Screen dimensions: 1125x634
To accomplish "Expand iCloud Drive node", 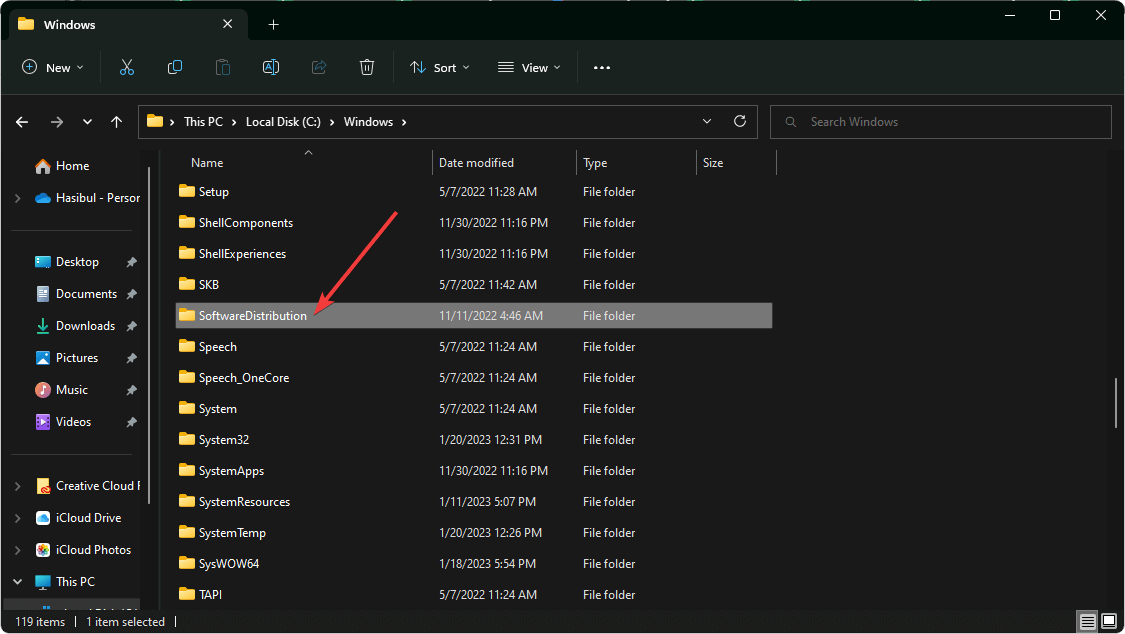I will (18, 518).
